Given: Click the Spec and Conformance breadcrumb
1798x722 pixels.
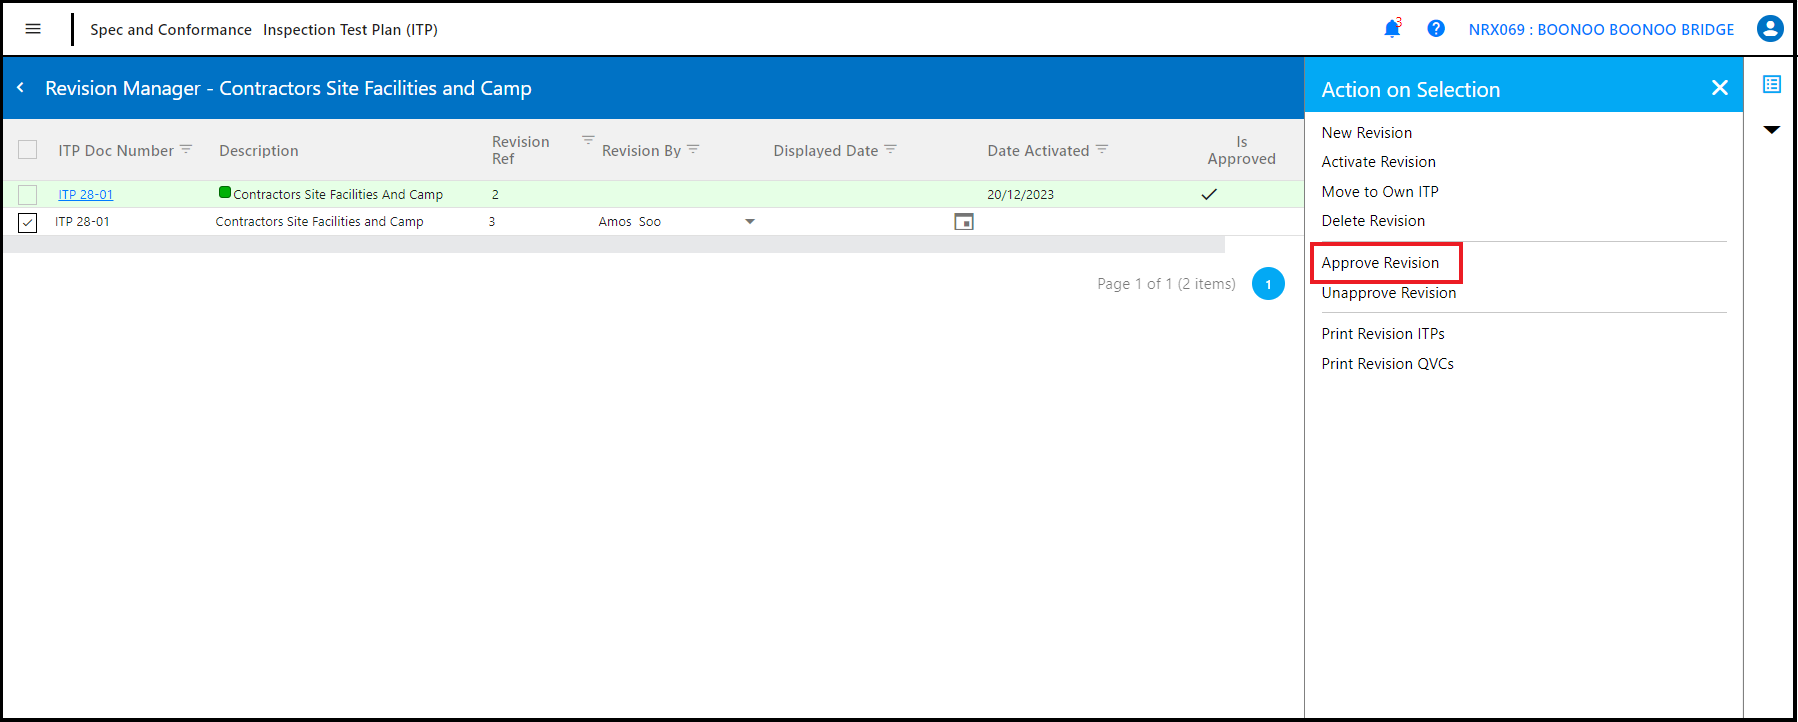Looking at the screenshot, I should coord(171,30).
